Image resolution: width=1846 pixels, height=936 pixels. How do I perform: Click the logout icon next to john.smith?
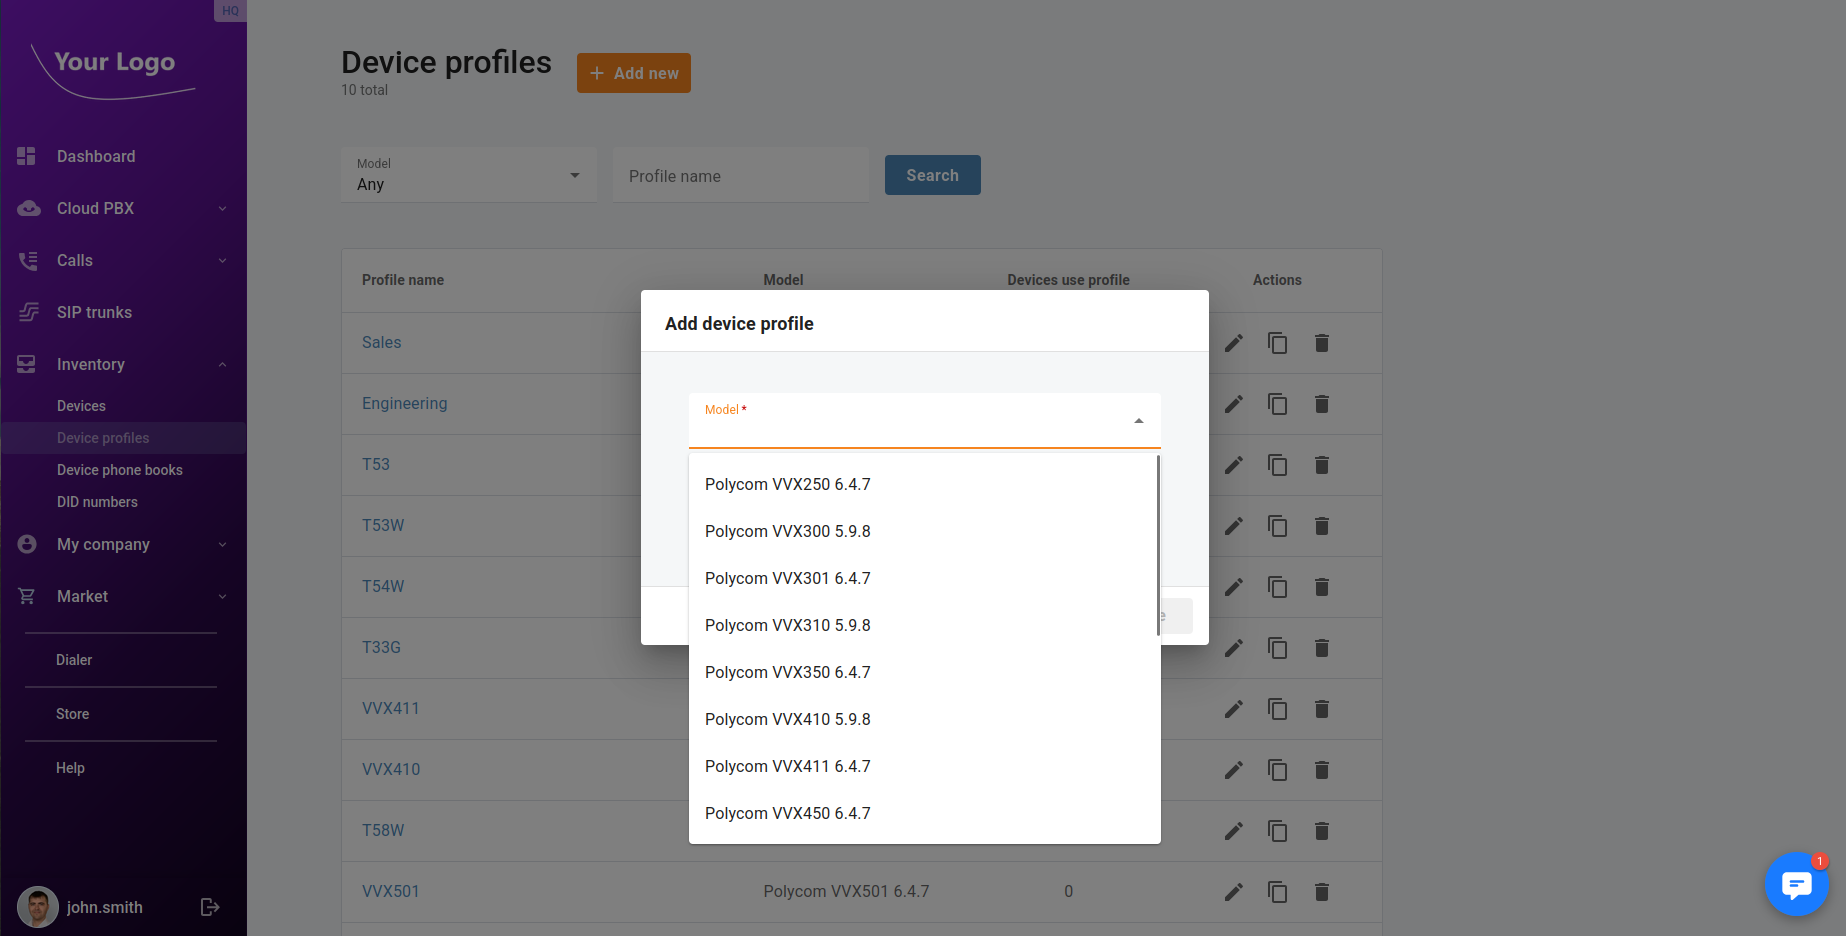coord(210,907)
